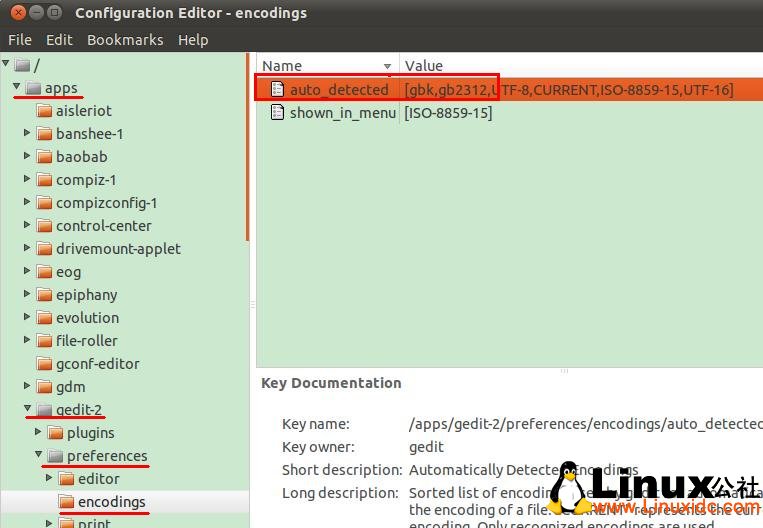Screen dimensions: 763x528
Task: Sort keys by the Name column header
Action: [x=327, y=65]
